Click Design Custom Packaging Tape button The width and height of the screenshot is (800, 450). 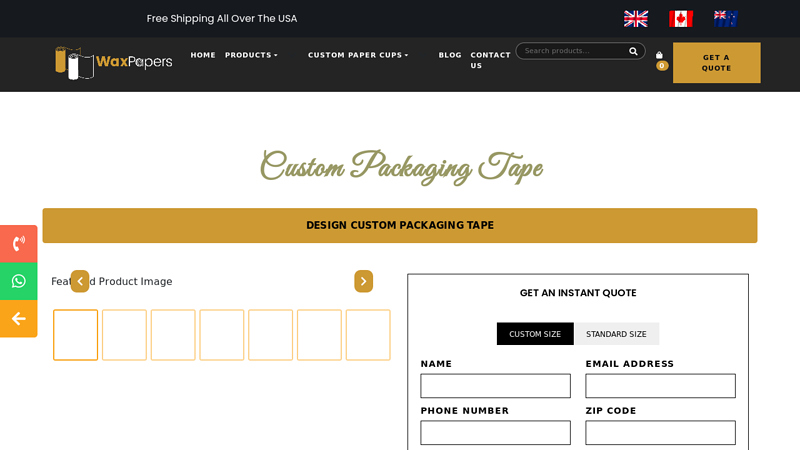(400, 225)
